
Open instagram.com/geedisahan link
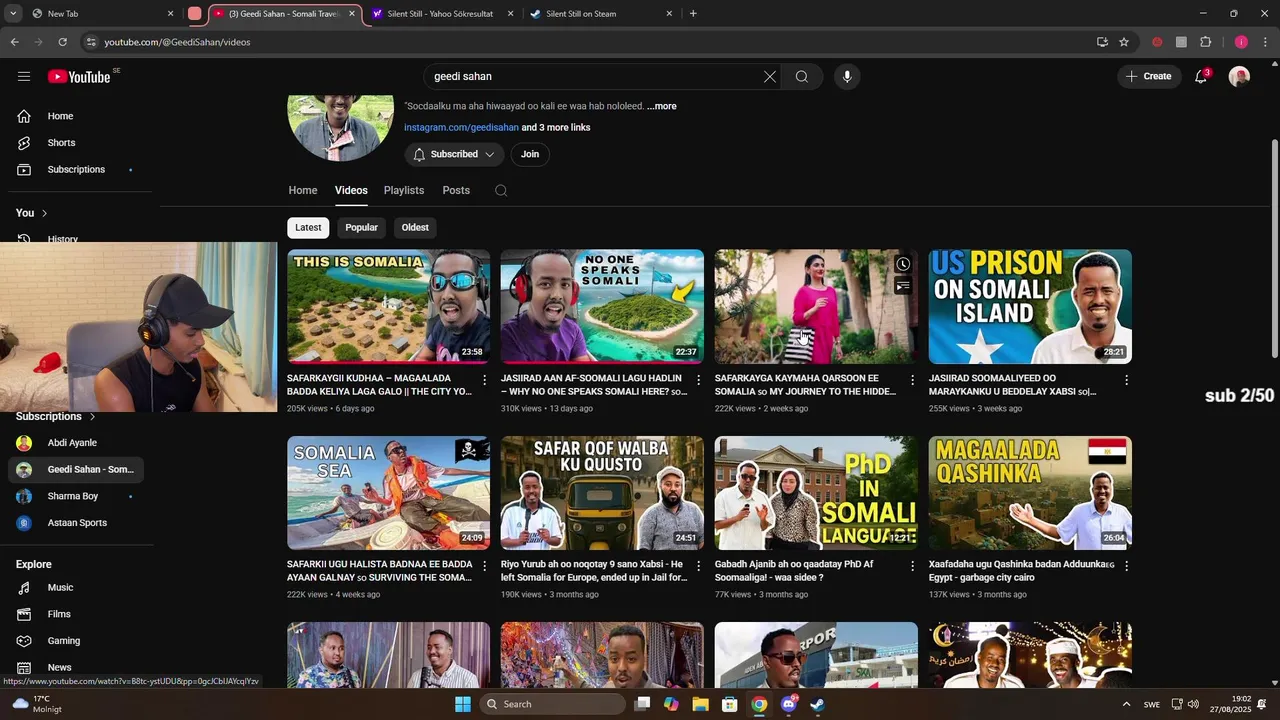point(461,128)
